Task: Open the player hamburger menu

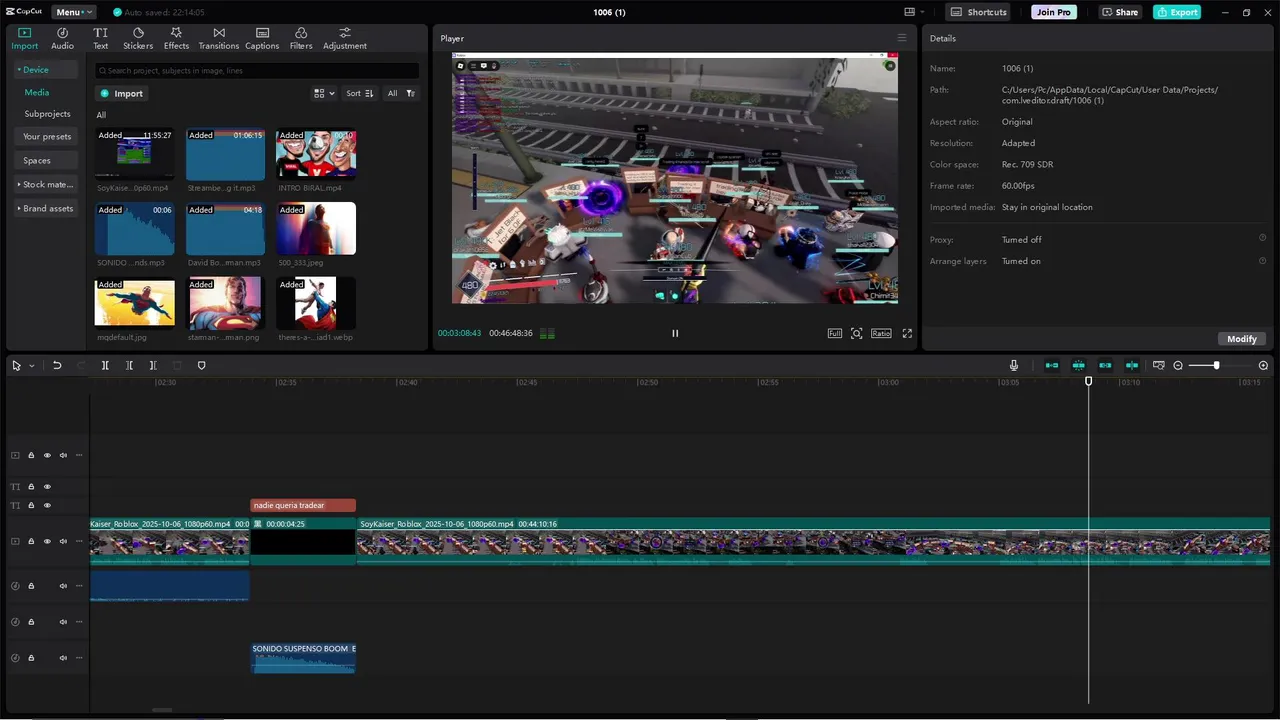Action: pos(901,38)
